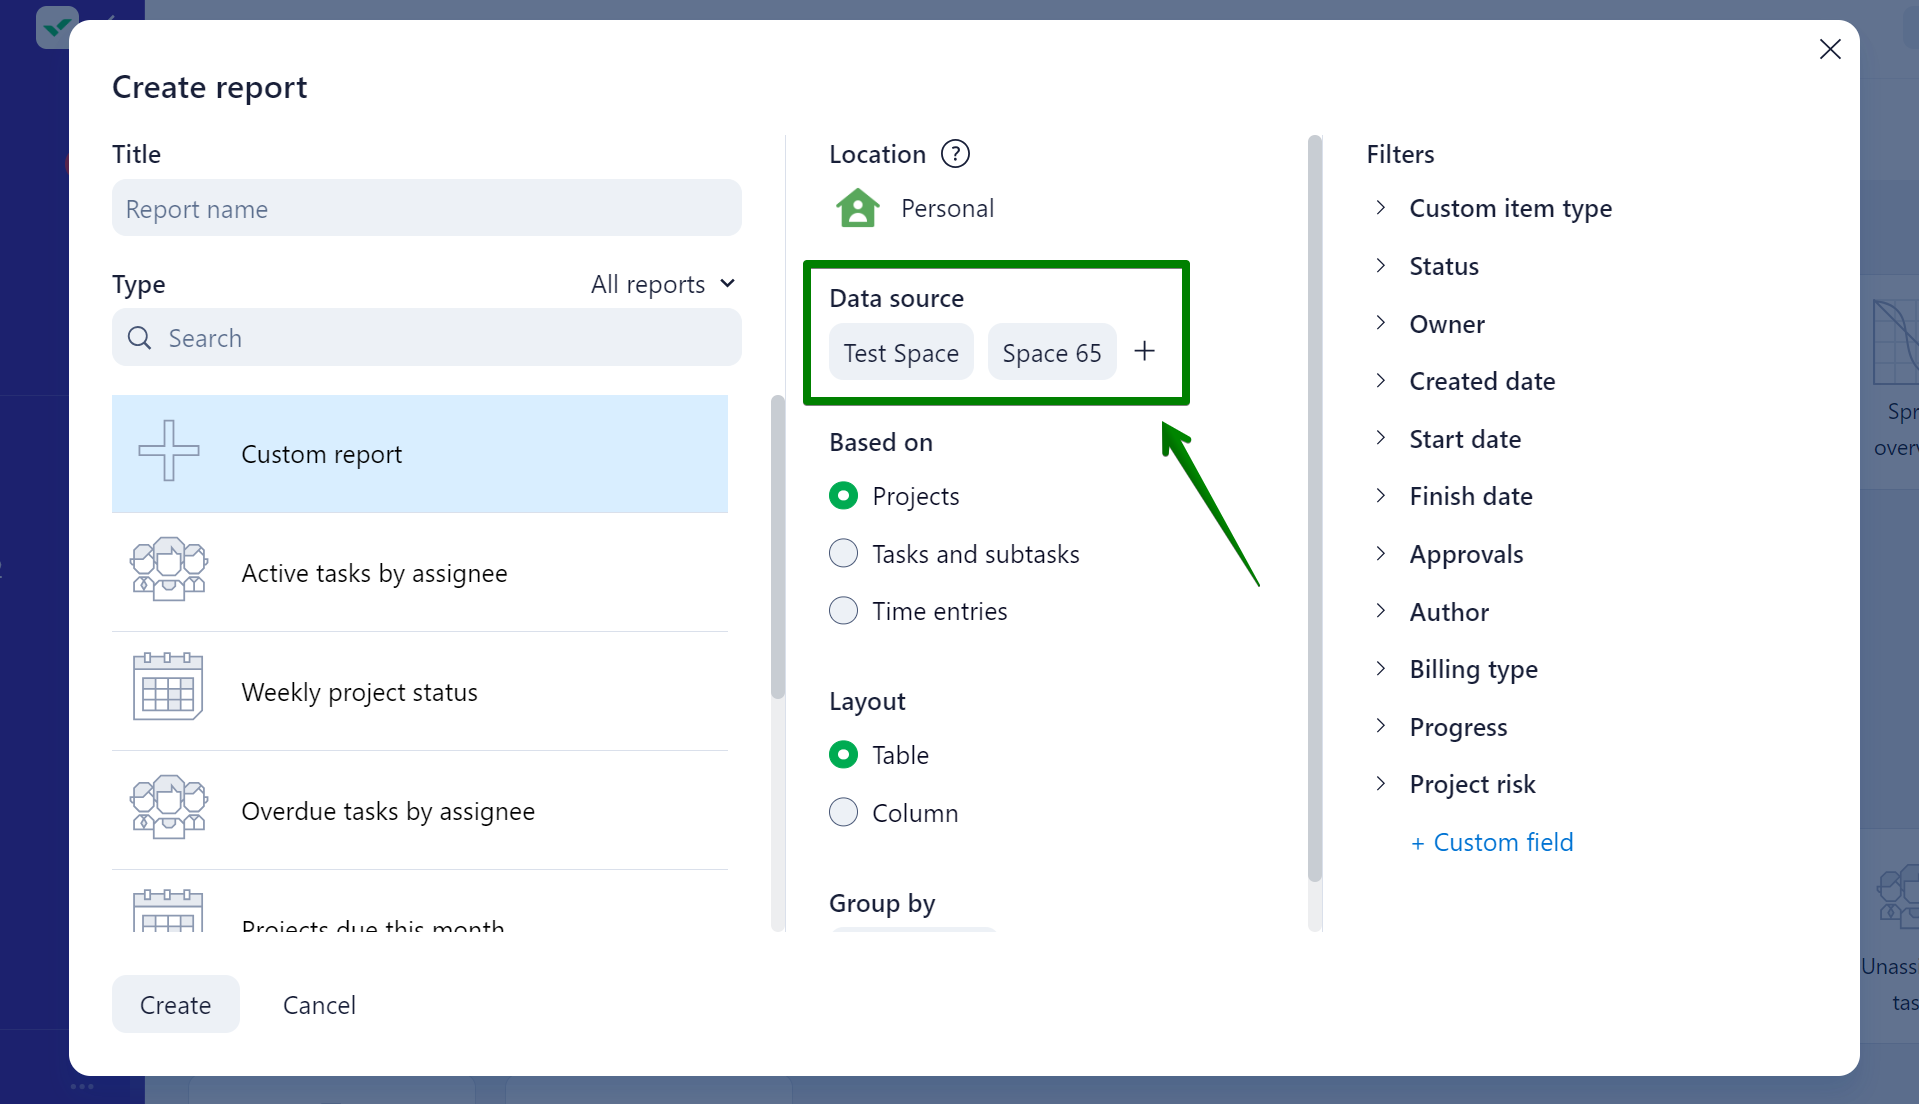
Task: Expand the Billing type filter
Action: coord(1380,669)
